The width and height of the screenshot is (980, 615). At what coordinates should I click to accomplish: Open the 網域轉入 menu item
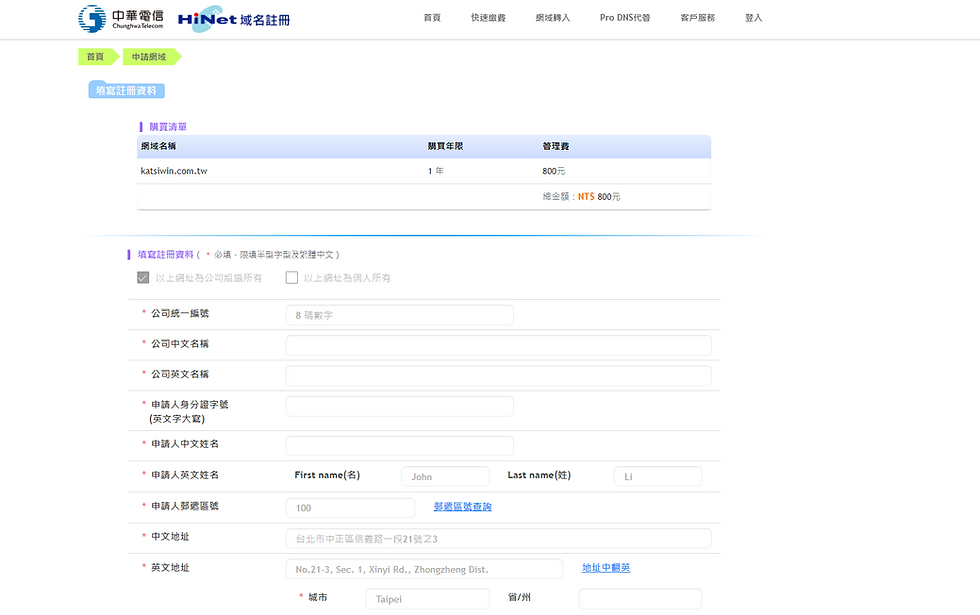[553, 17]
